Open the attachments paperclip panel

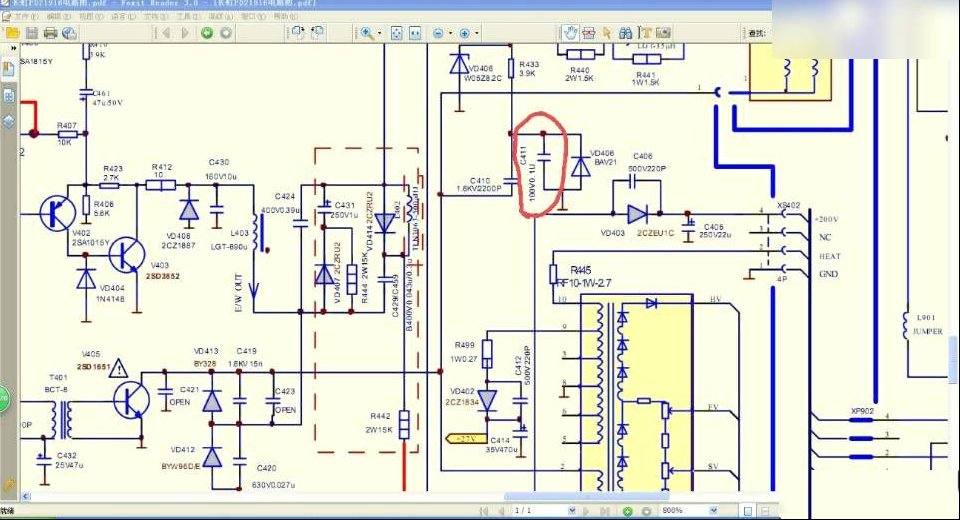tap(8, 484)
